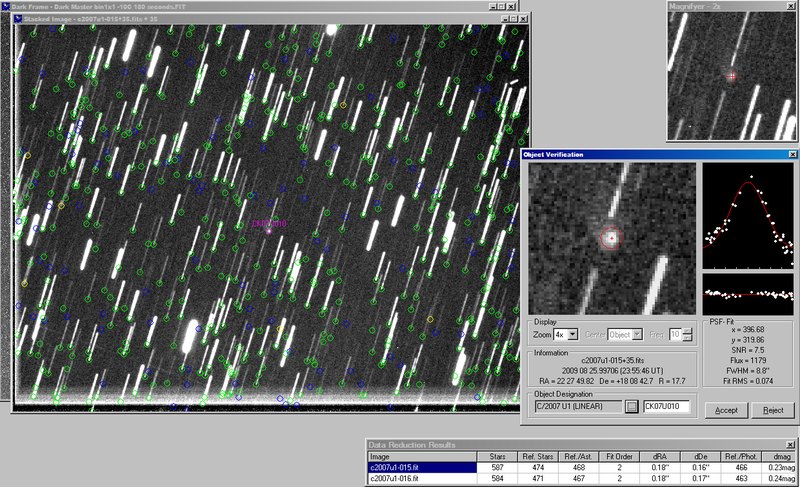Screen dimensions: 800x487
Task: Click the Stars value 584
Action: point(497,478)
